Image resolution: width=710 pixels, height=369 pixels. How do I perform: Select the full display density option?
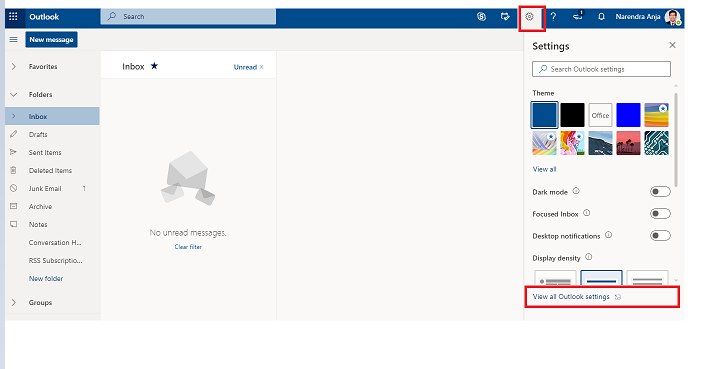click(555, 278)
